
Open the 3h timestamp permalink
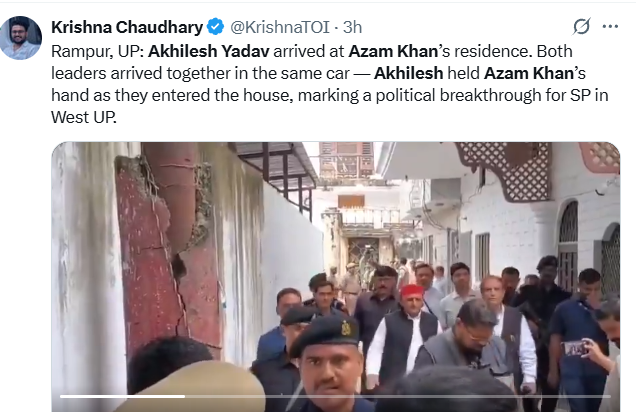click(x=352, y=27)
